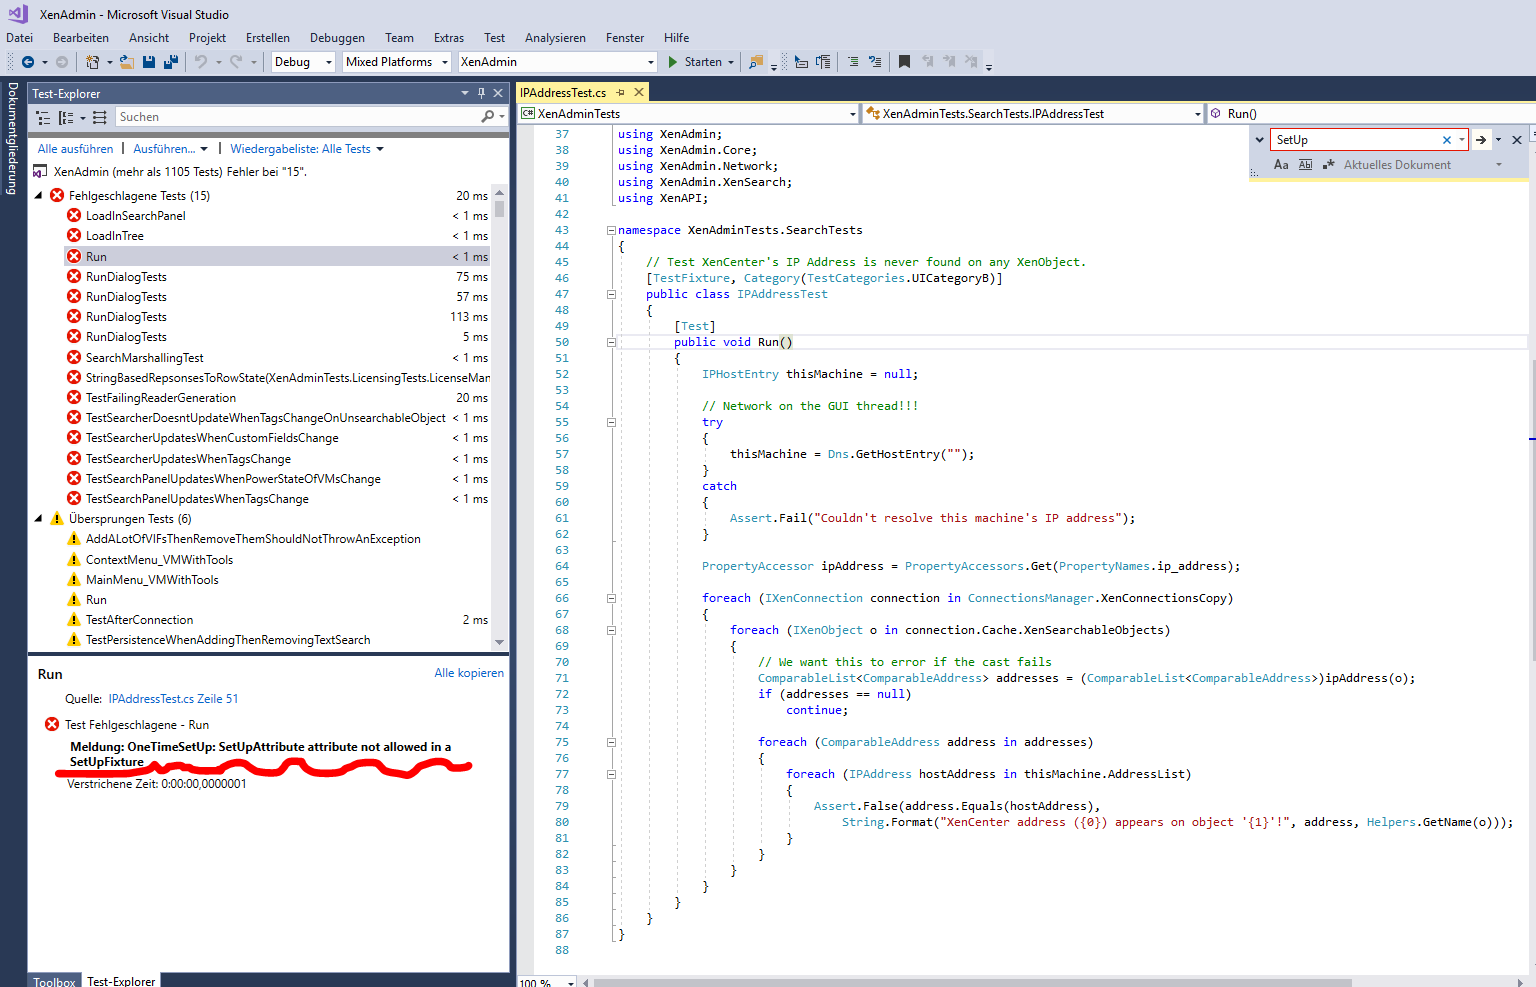Select skipped test ContextMenu_VMWithTools
This screenshot has width=1536, height=987.
159,560
